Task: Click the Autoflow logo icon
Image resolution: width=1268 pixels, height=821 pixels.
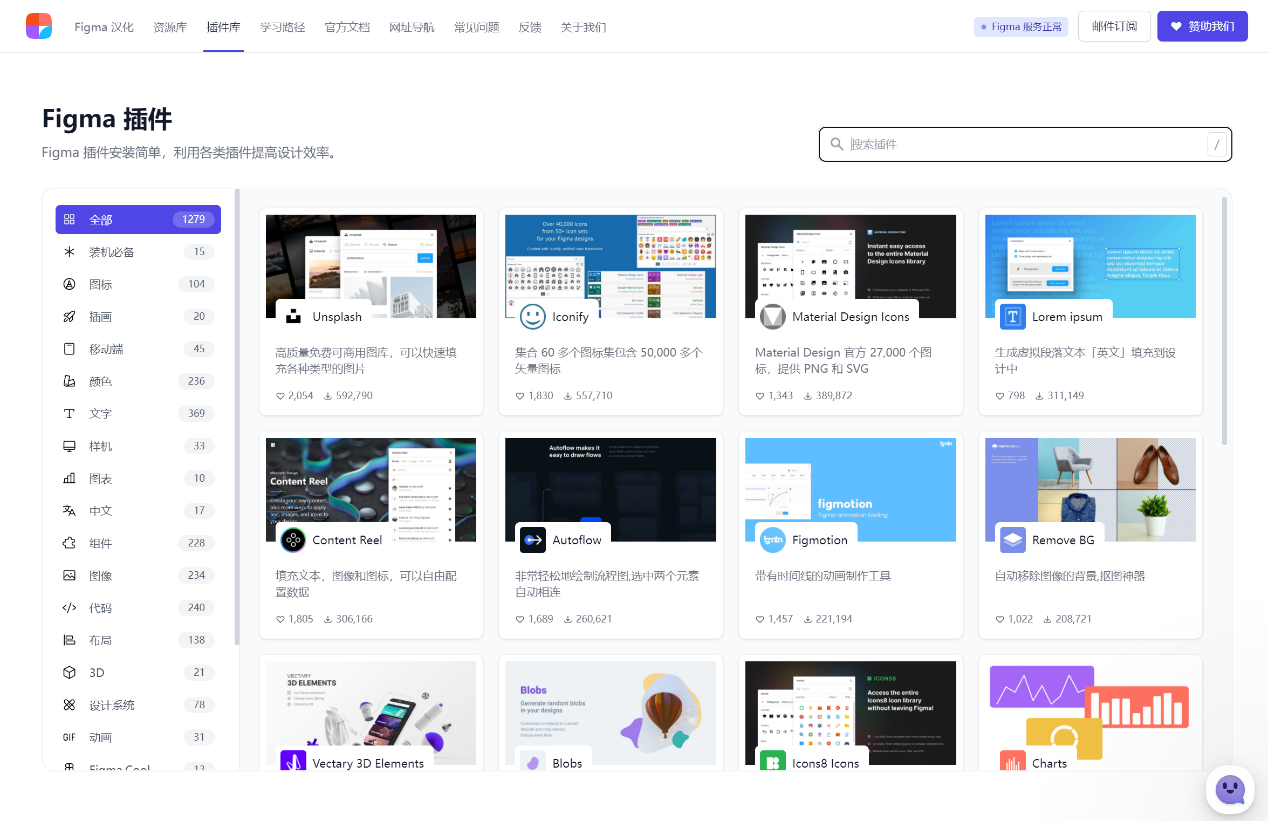Action: click(533, 540)
